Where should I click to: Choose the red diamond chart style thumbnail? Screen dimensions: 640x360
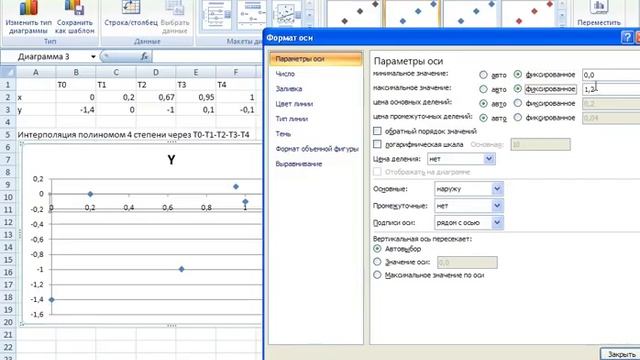529,14
